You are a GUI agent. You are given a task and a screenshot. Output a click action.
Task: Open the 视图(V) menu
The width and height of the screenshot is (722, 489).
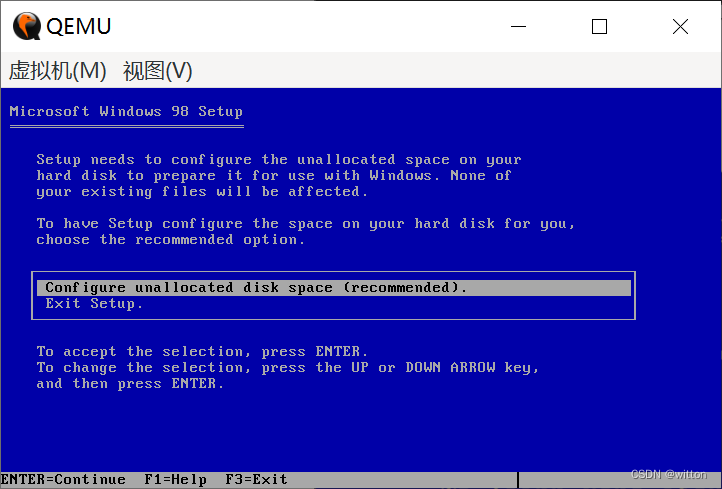tap(157, 71)
